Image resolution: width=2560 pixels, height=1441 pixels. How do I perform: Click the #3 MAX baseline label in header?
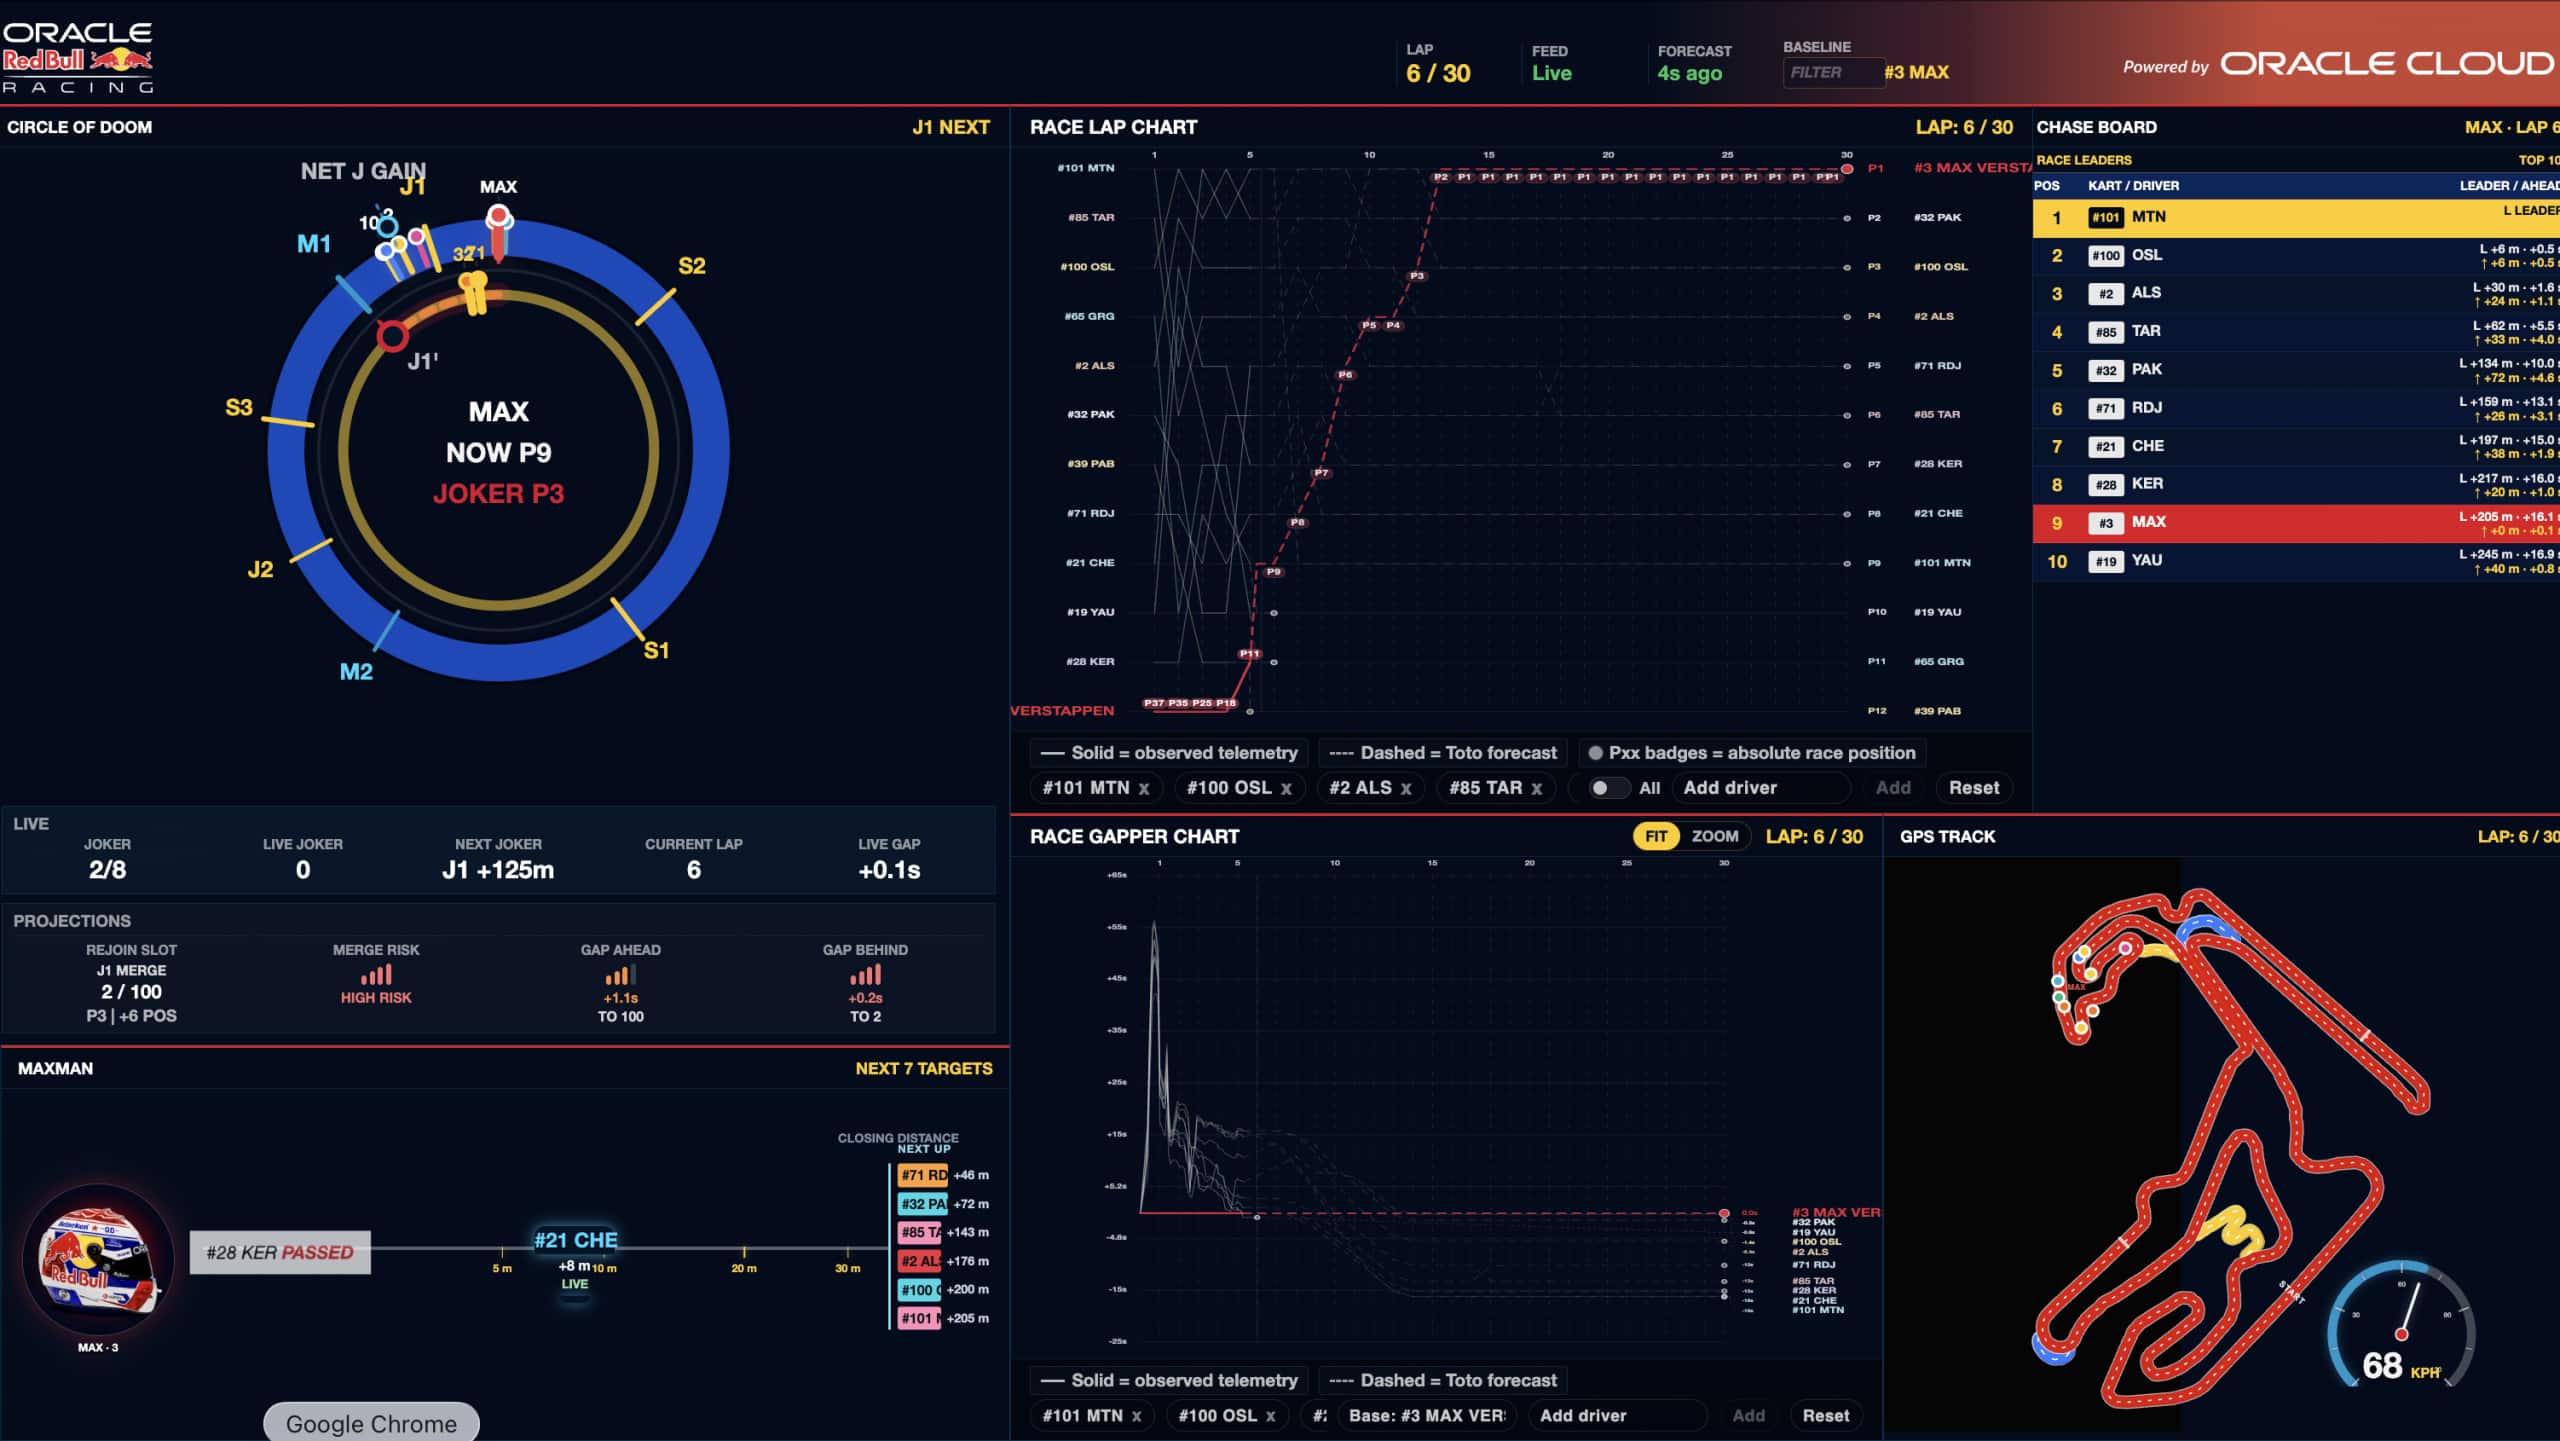click(x=1917, y=72)
